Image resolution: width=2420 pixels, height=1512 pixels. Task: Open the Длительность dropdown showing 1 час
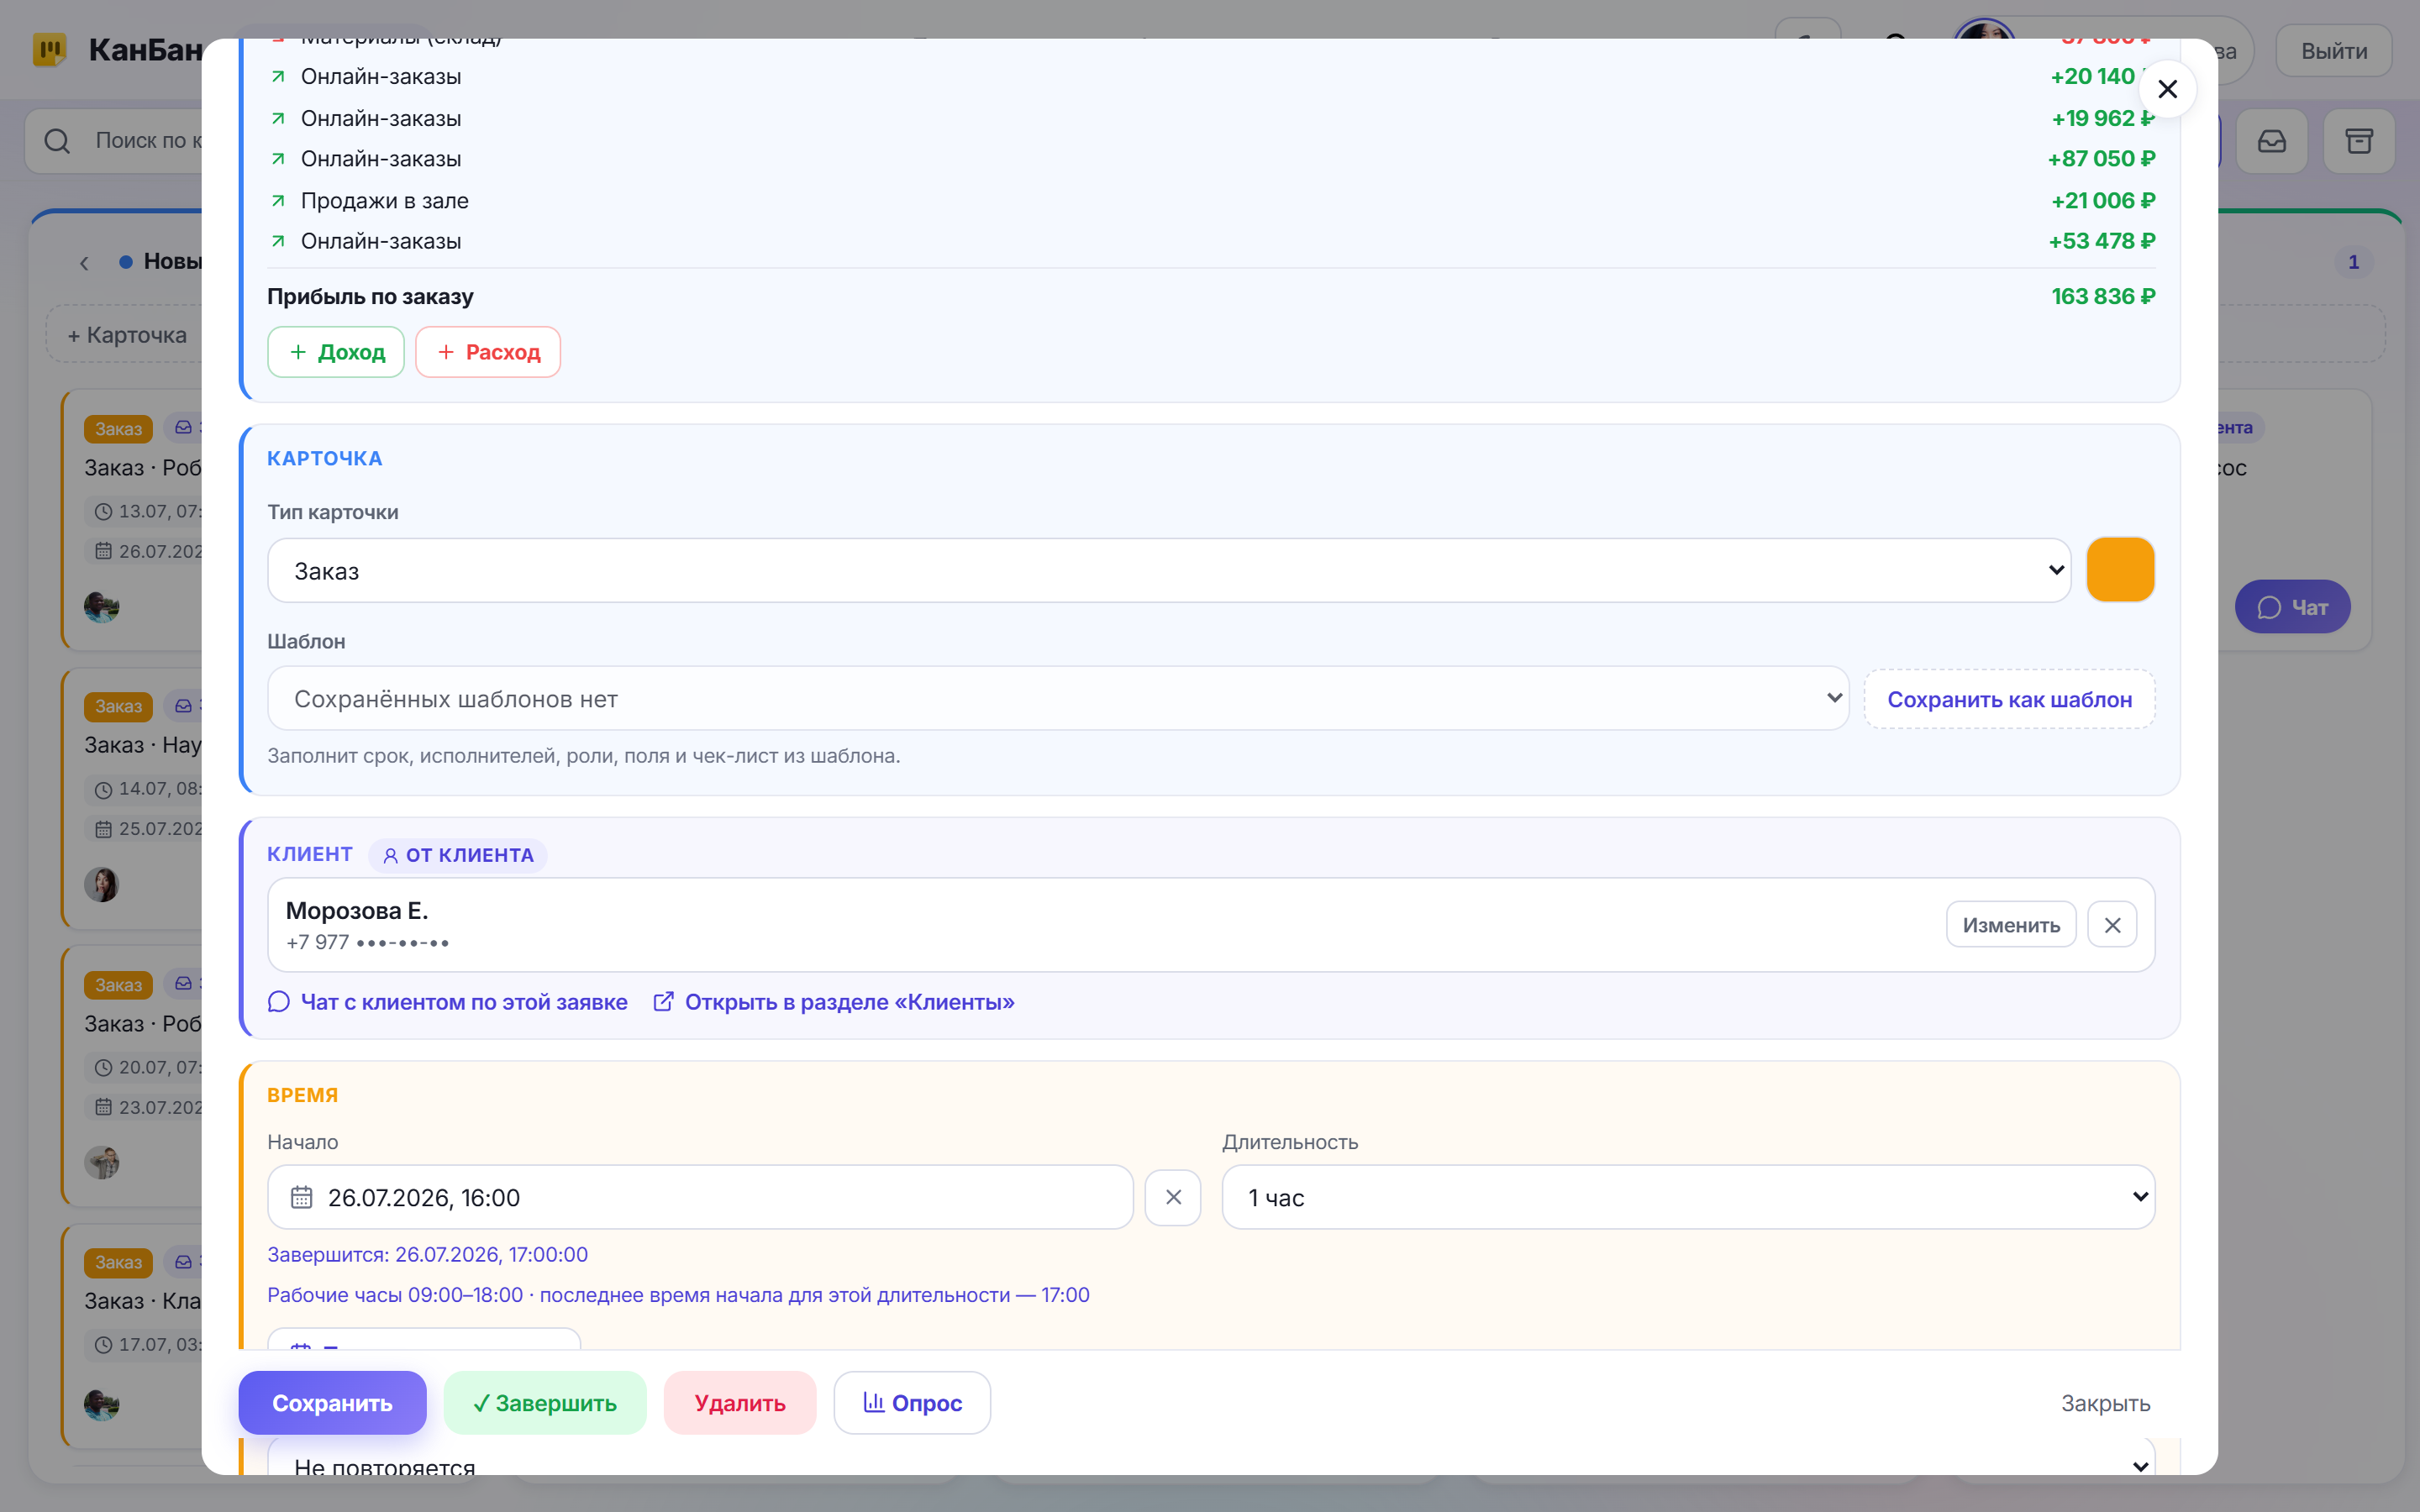(x=1688, y=1197)
